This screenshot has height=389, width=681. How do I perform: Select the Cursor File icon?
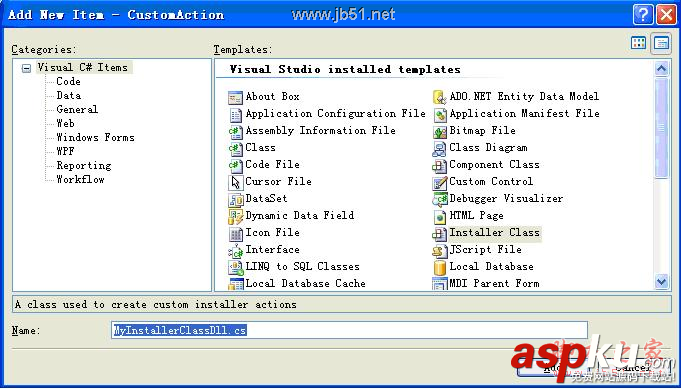235,182
